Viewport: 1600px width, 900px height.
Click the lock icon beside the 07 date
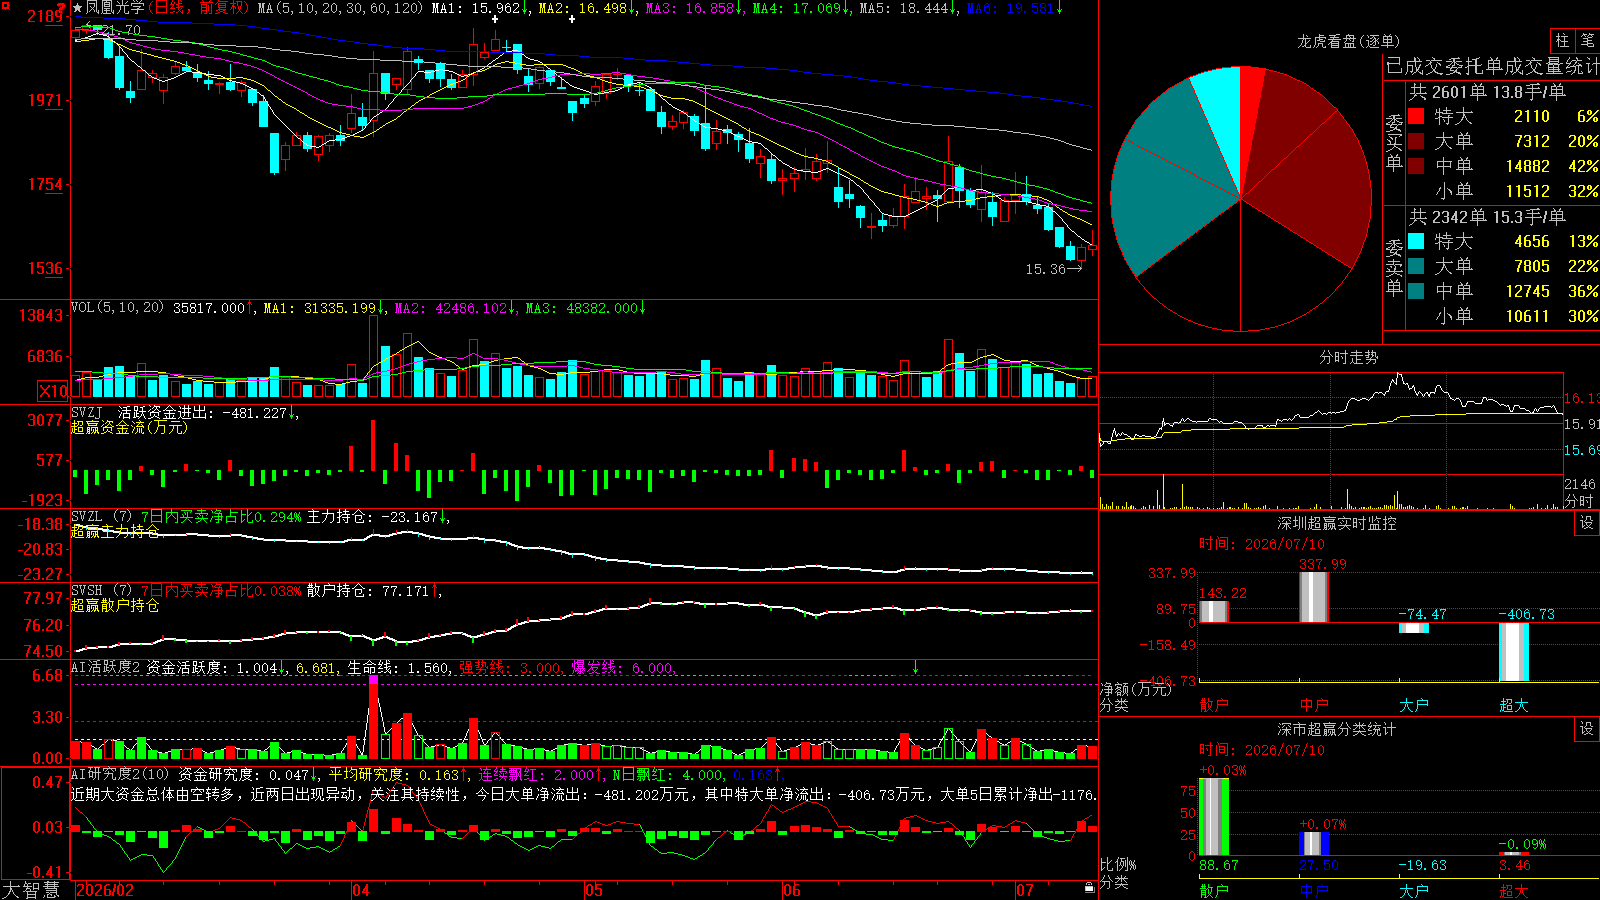1090,888
